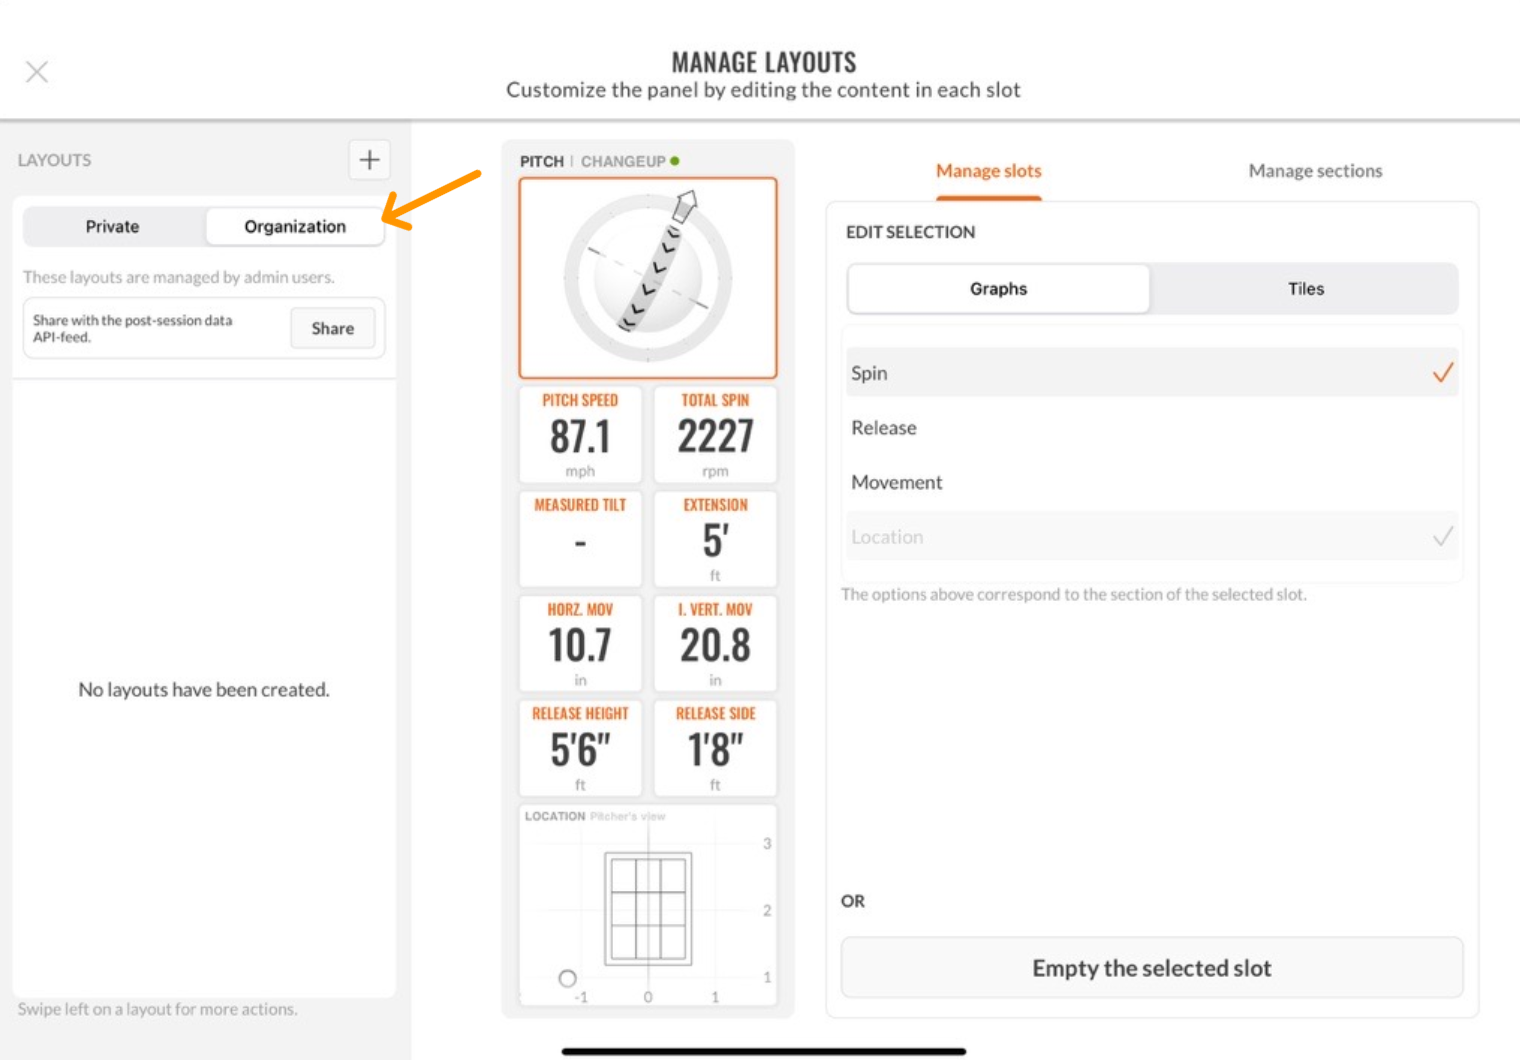Click 'These layouts are managed by admin users.' text

(x=179, y=277)
